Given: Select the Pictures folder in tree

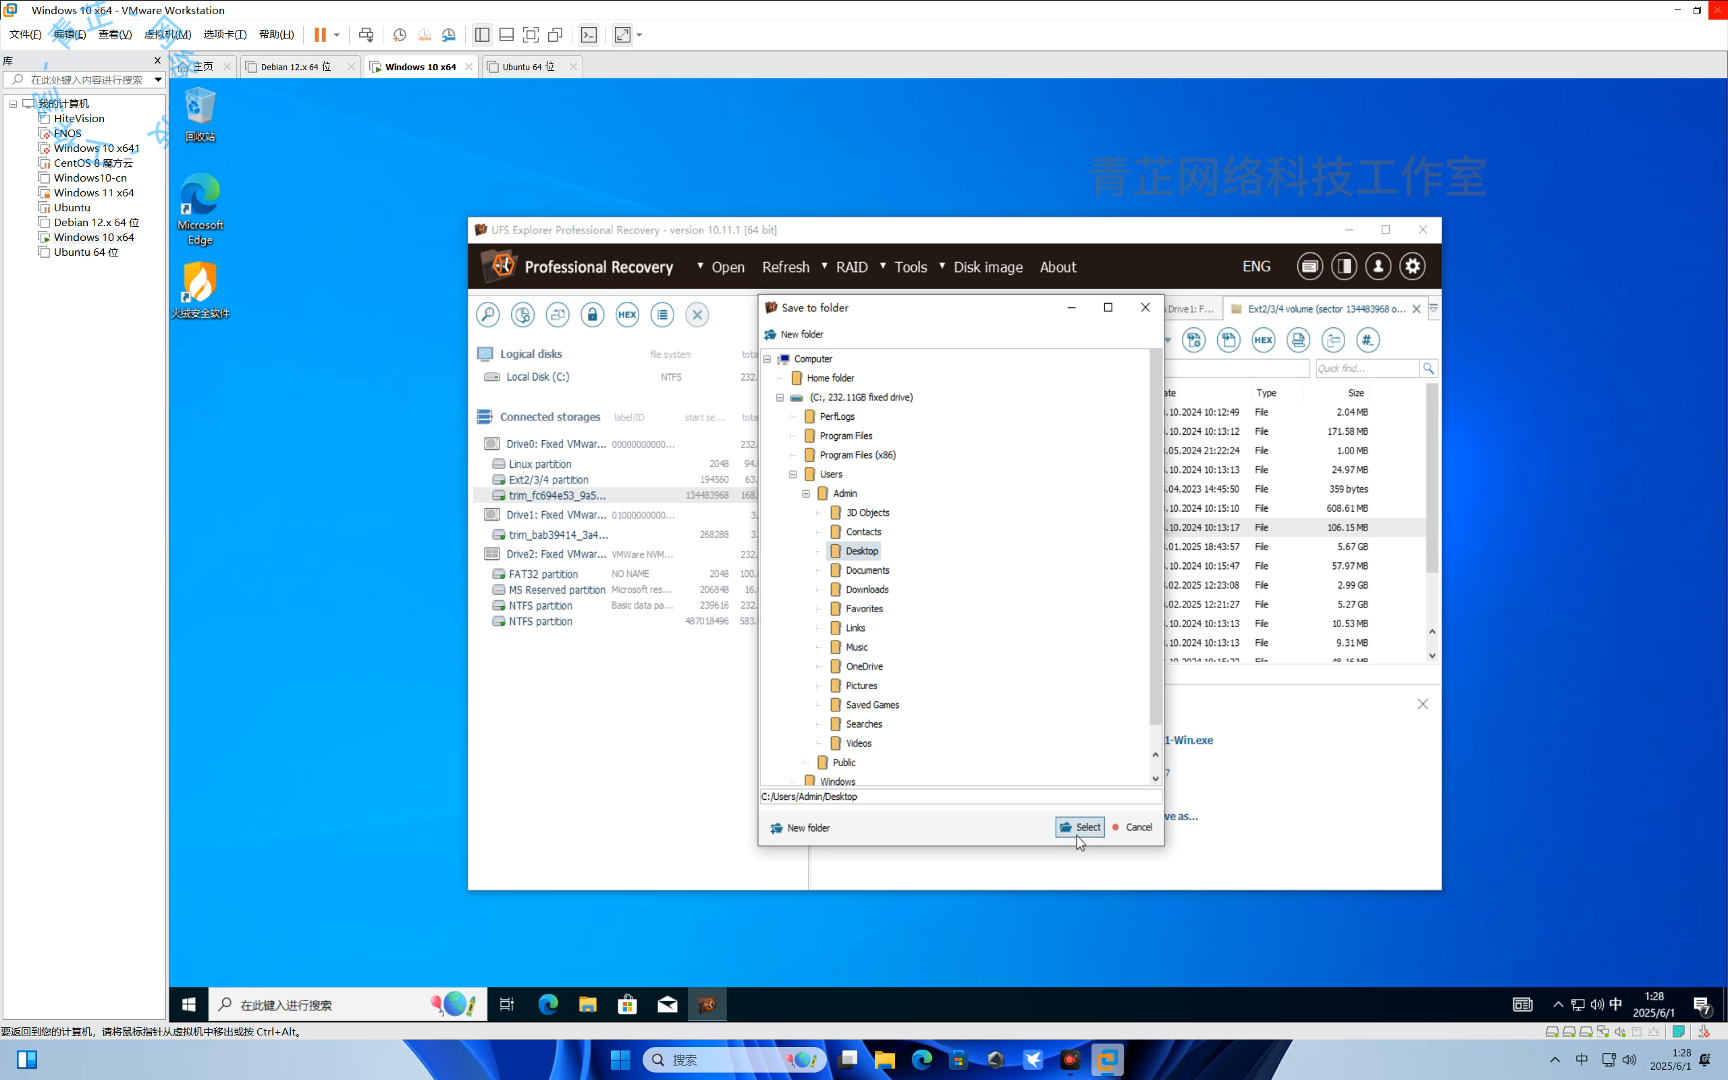Looking at the screenshot, I should [x=861, y=686].
